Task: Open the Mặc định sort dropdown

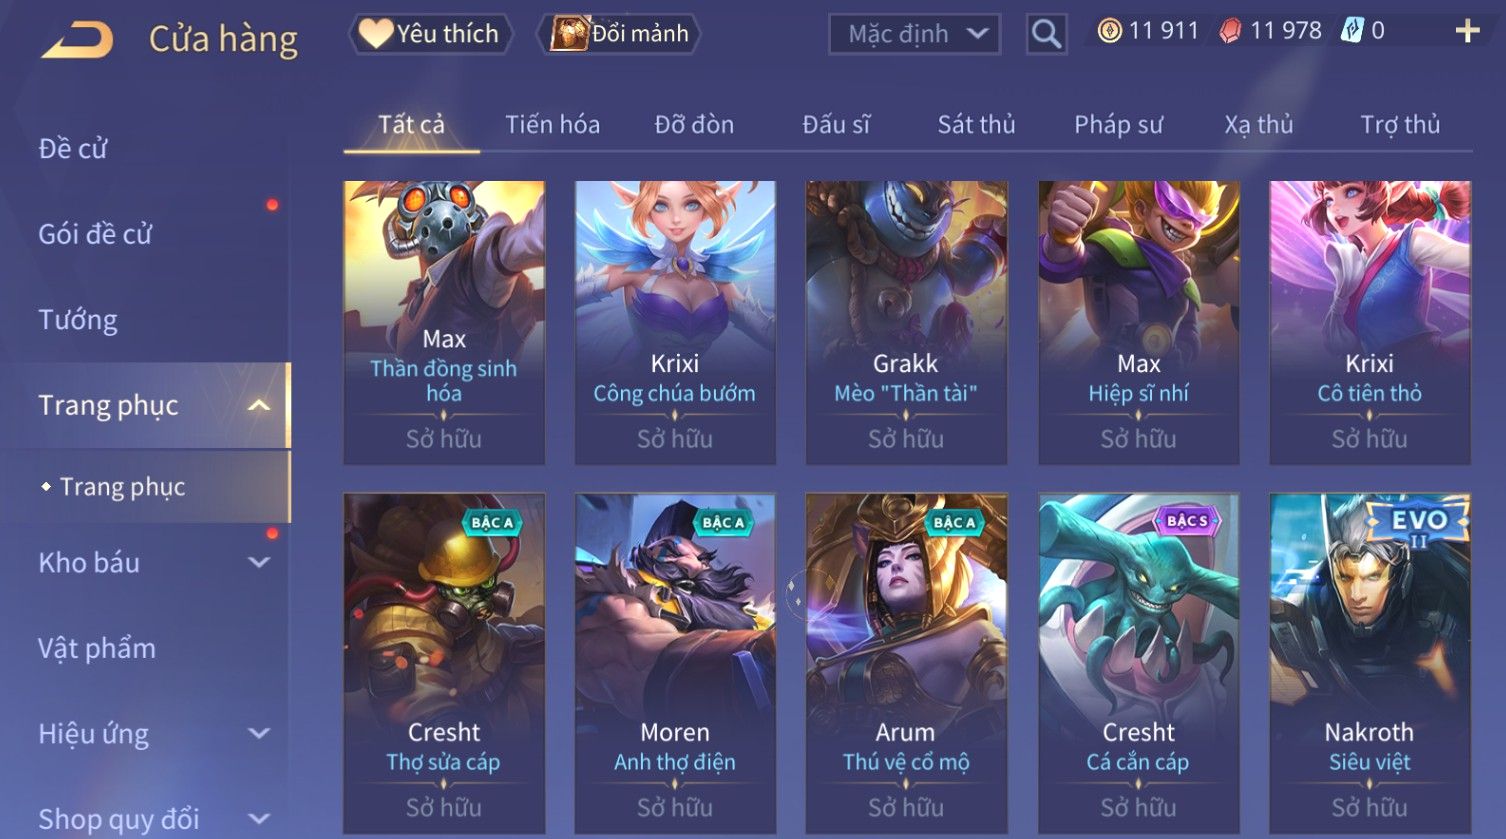Action: (x=915, y=34)
